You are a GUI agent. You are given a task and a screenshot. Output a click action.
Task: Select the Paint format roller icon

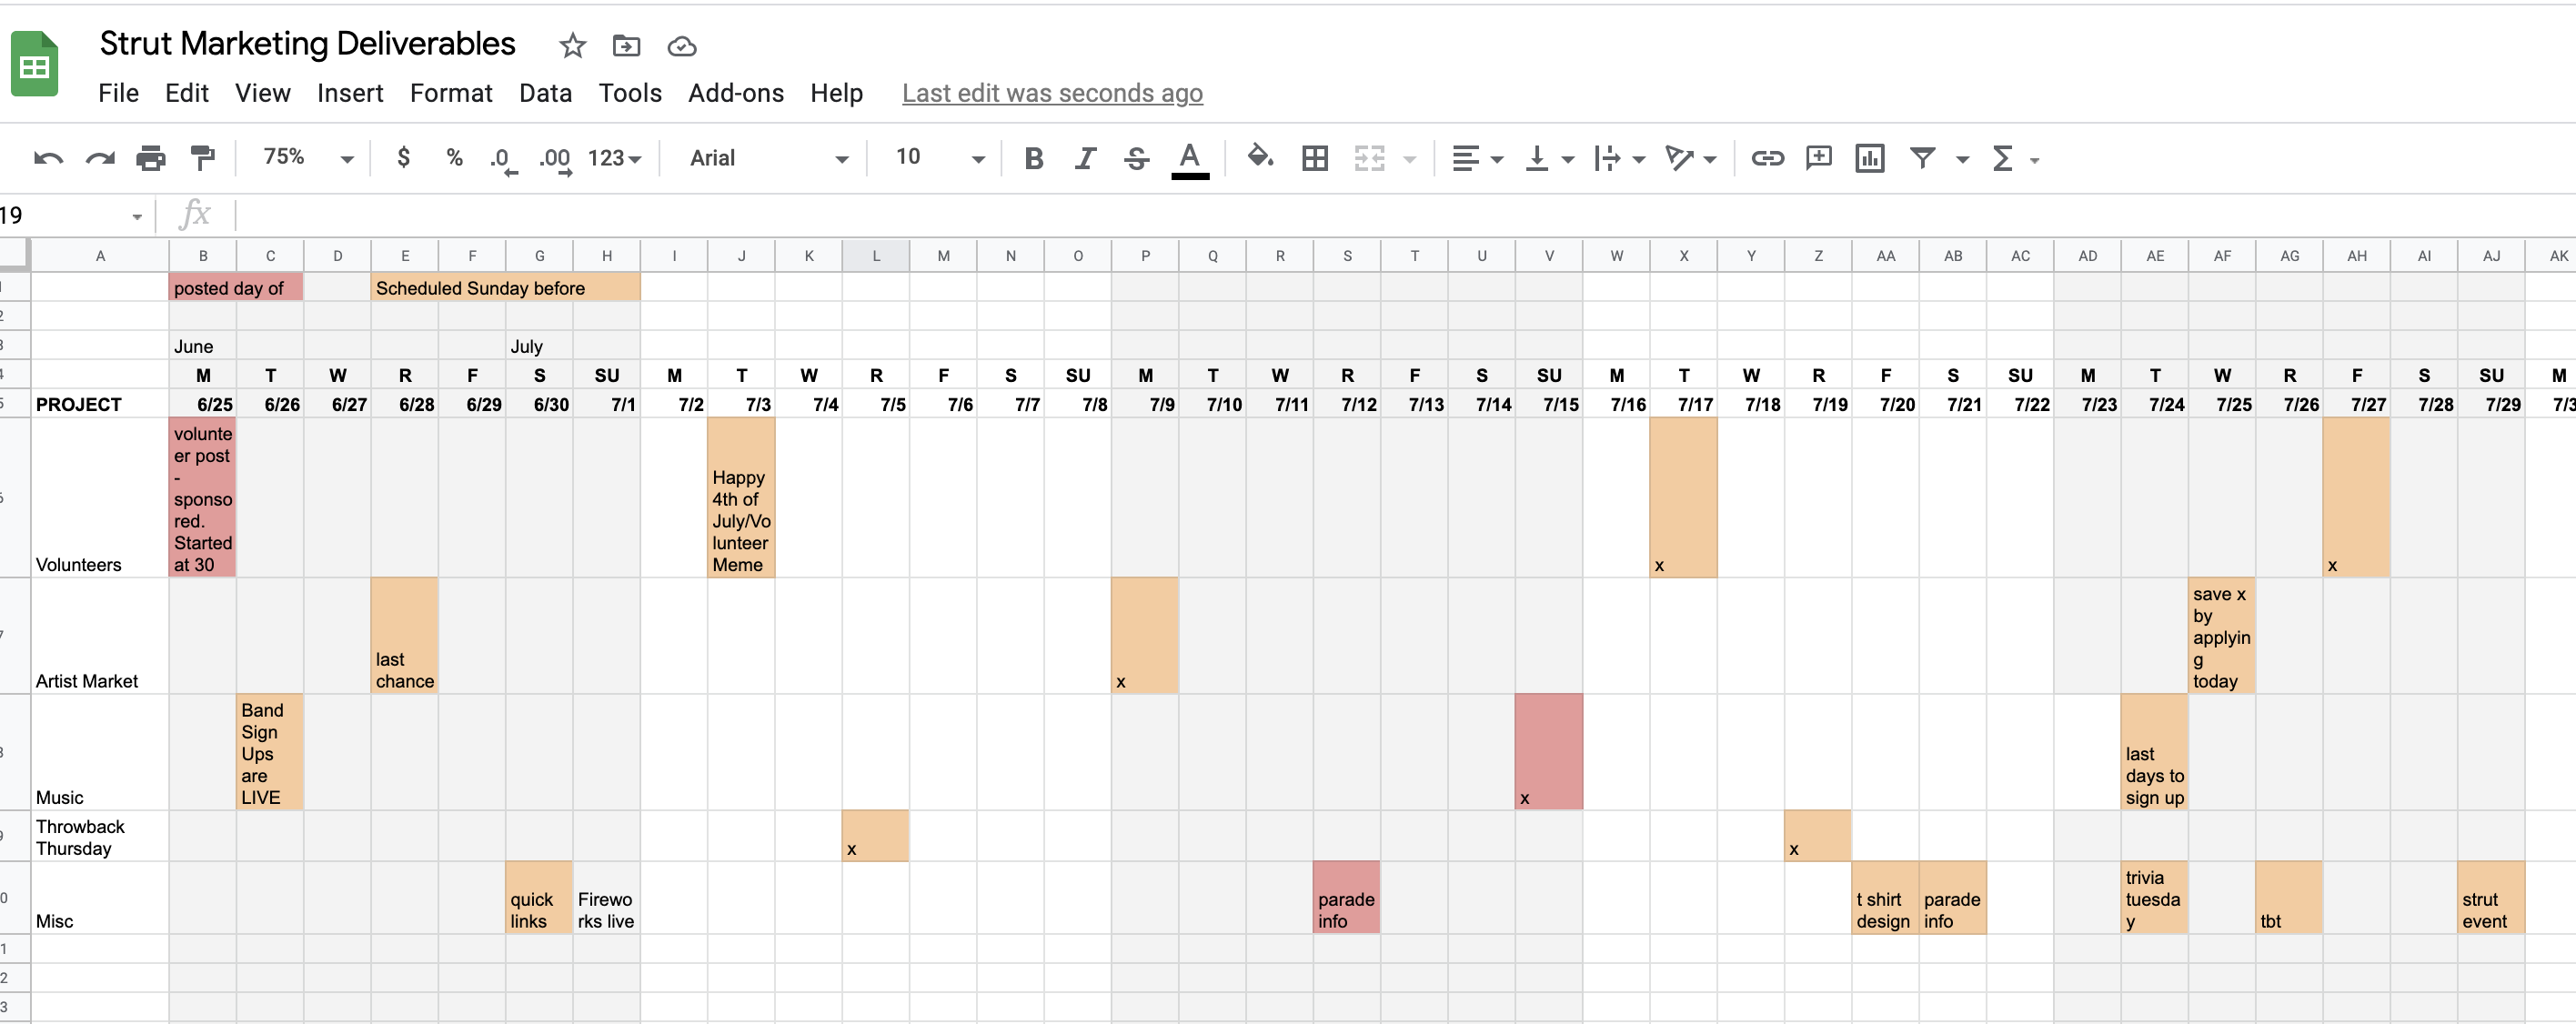point(203,158)
